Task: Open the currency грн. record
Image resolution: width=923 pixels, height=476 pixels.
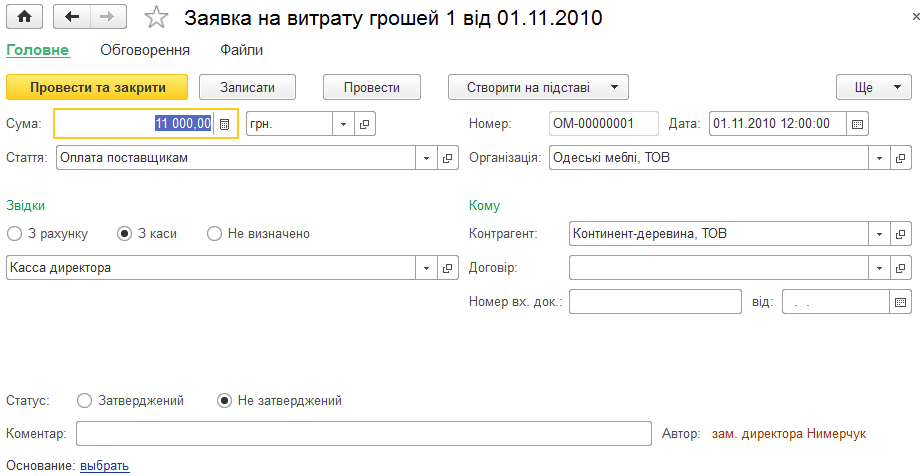Action: point(364,124)
